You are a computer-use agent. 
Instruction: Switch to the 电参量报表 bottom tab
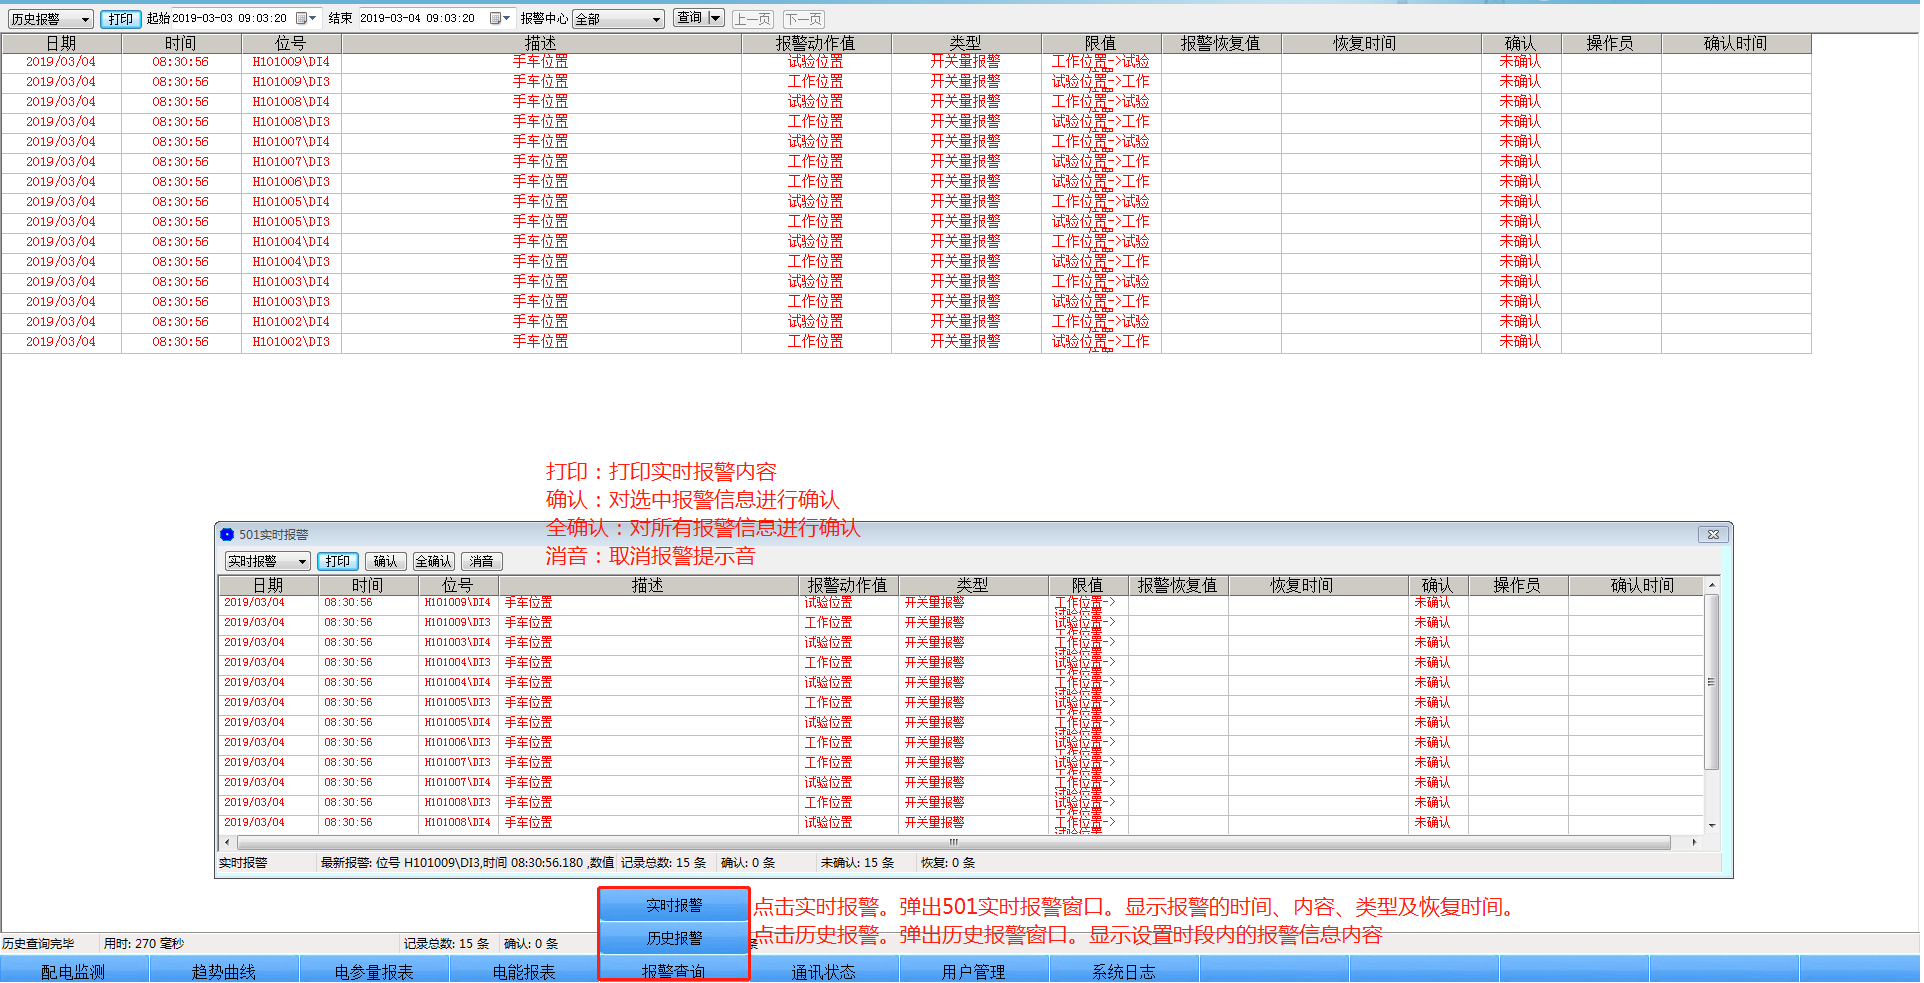[x=374, y=971]
